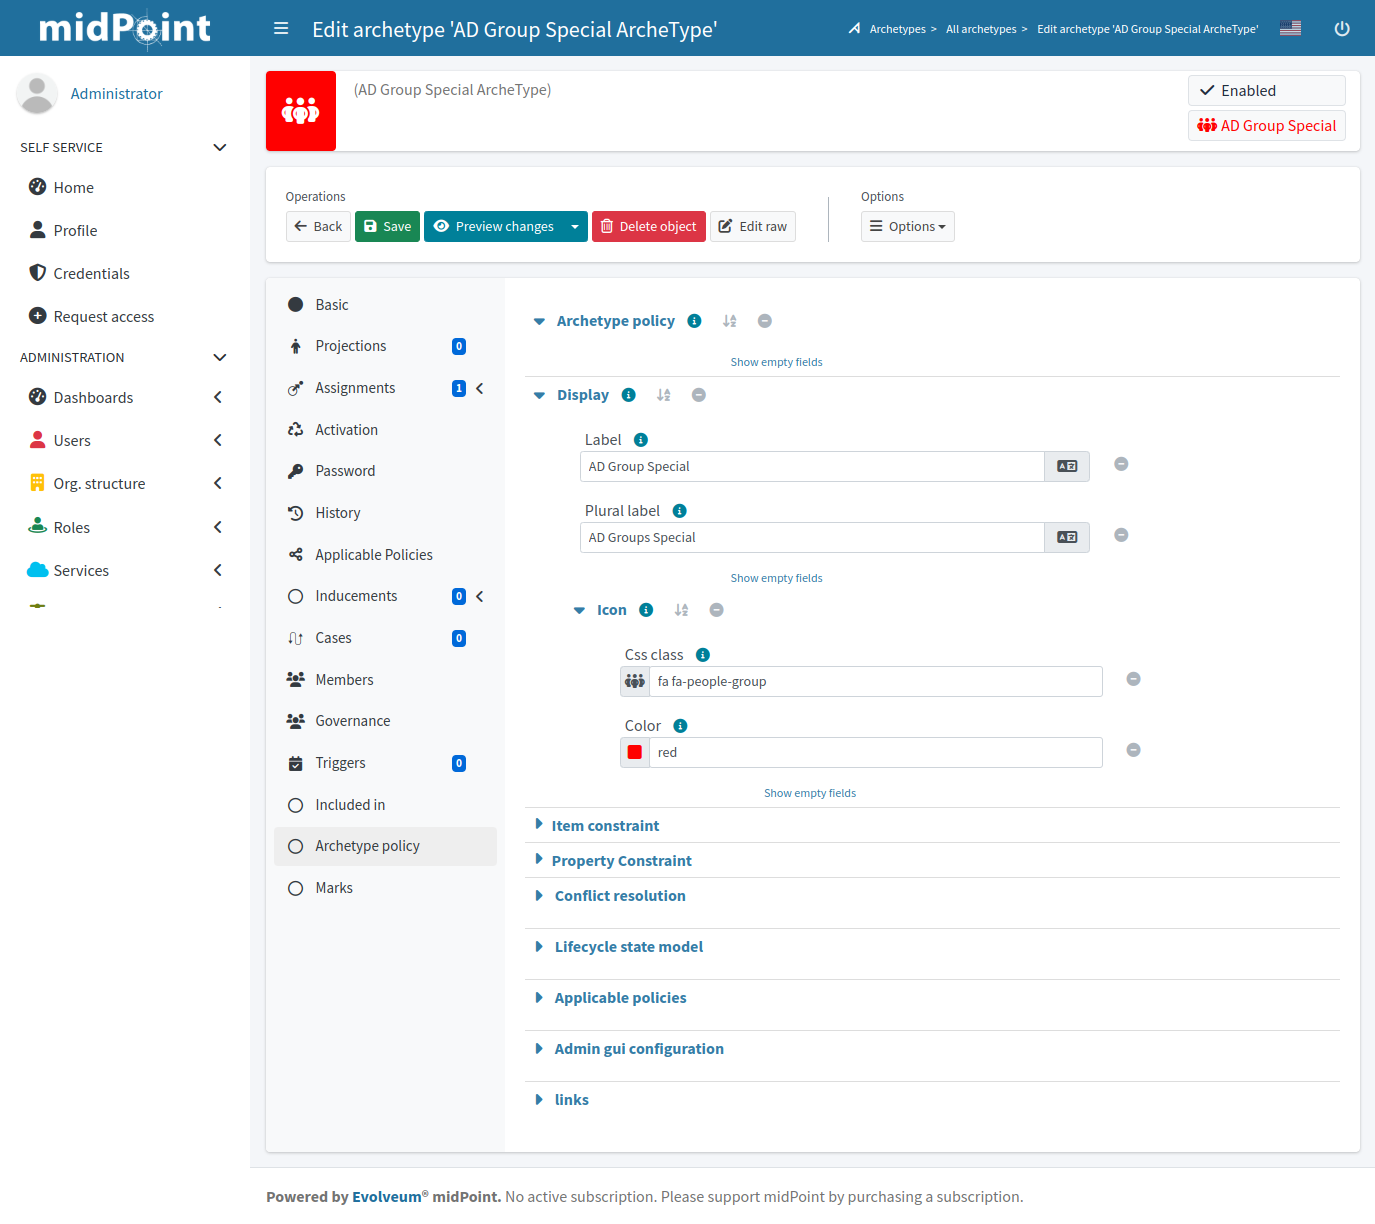Collapse the Archetype policy section

539,321
